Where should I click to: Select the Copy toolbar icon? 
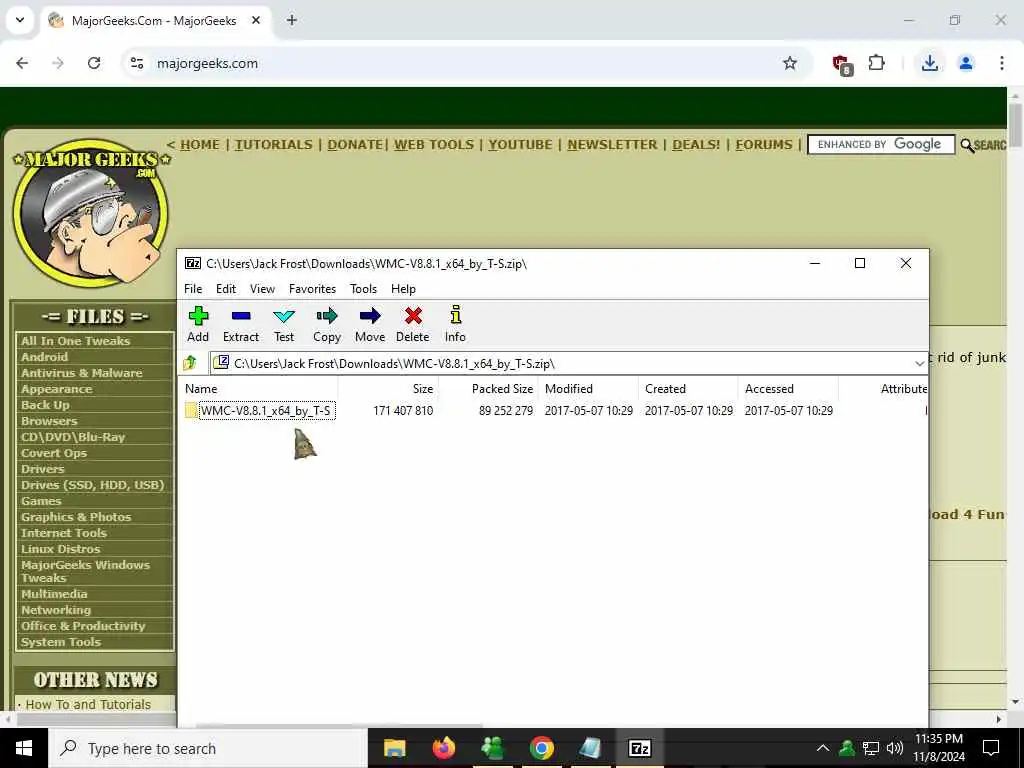click(327, 324)
